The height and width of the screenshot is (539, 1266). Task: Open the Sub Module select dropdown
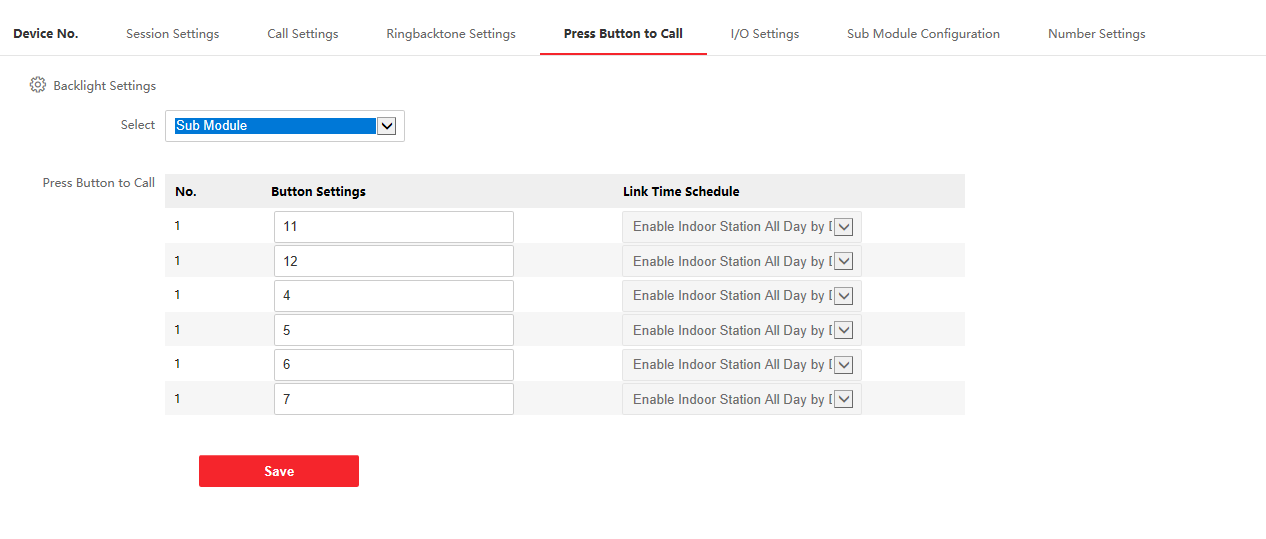[285, 126]
